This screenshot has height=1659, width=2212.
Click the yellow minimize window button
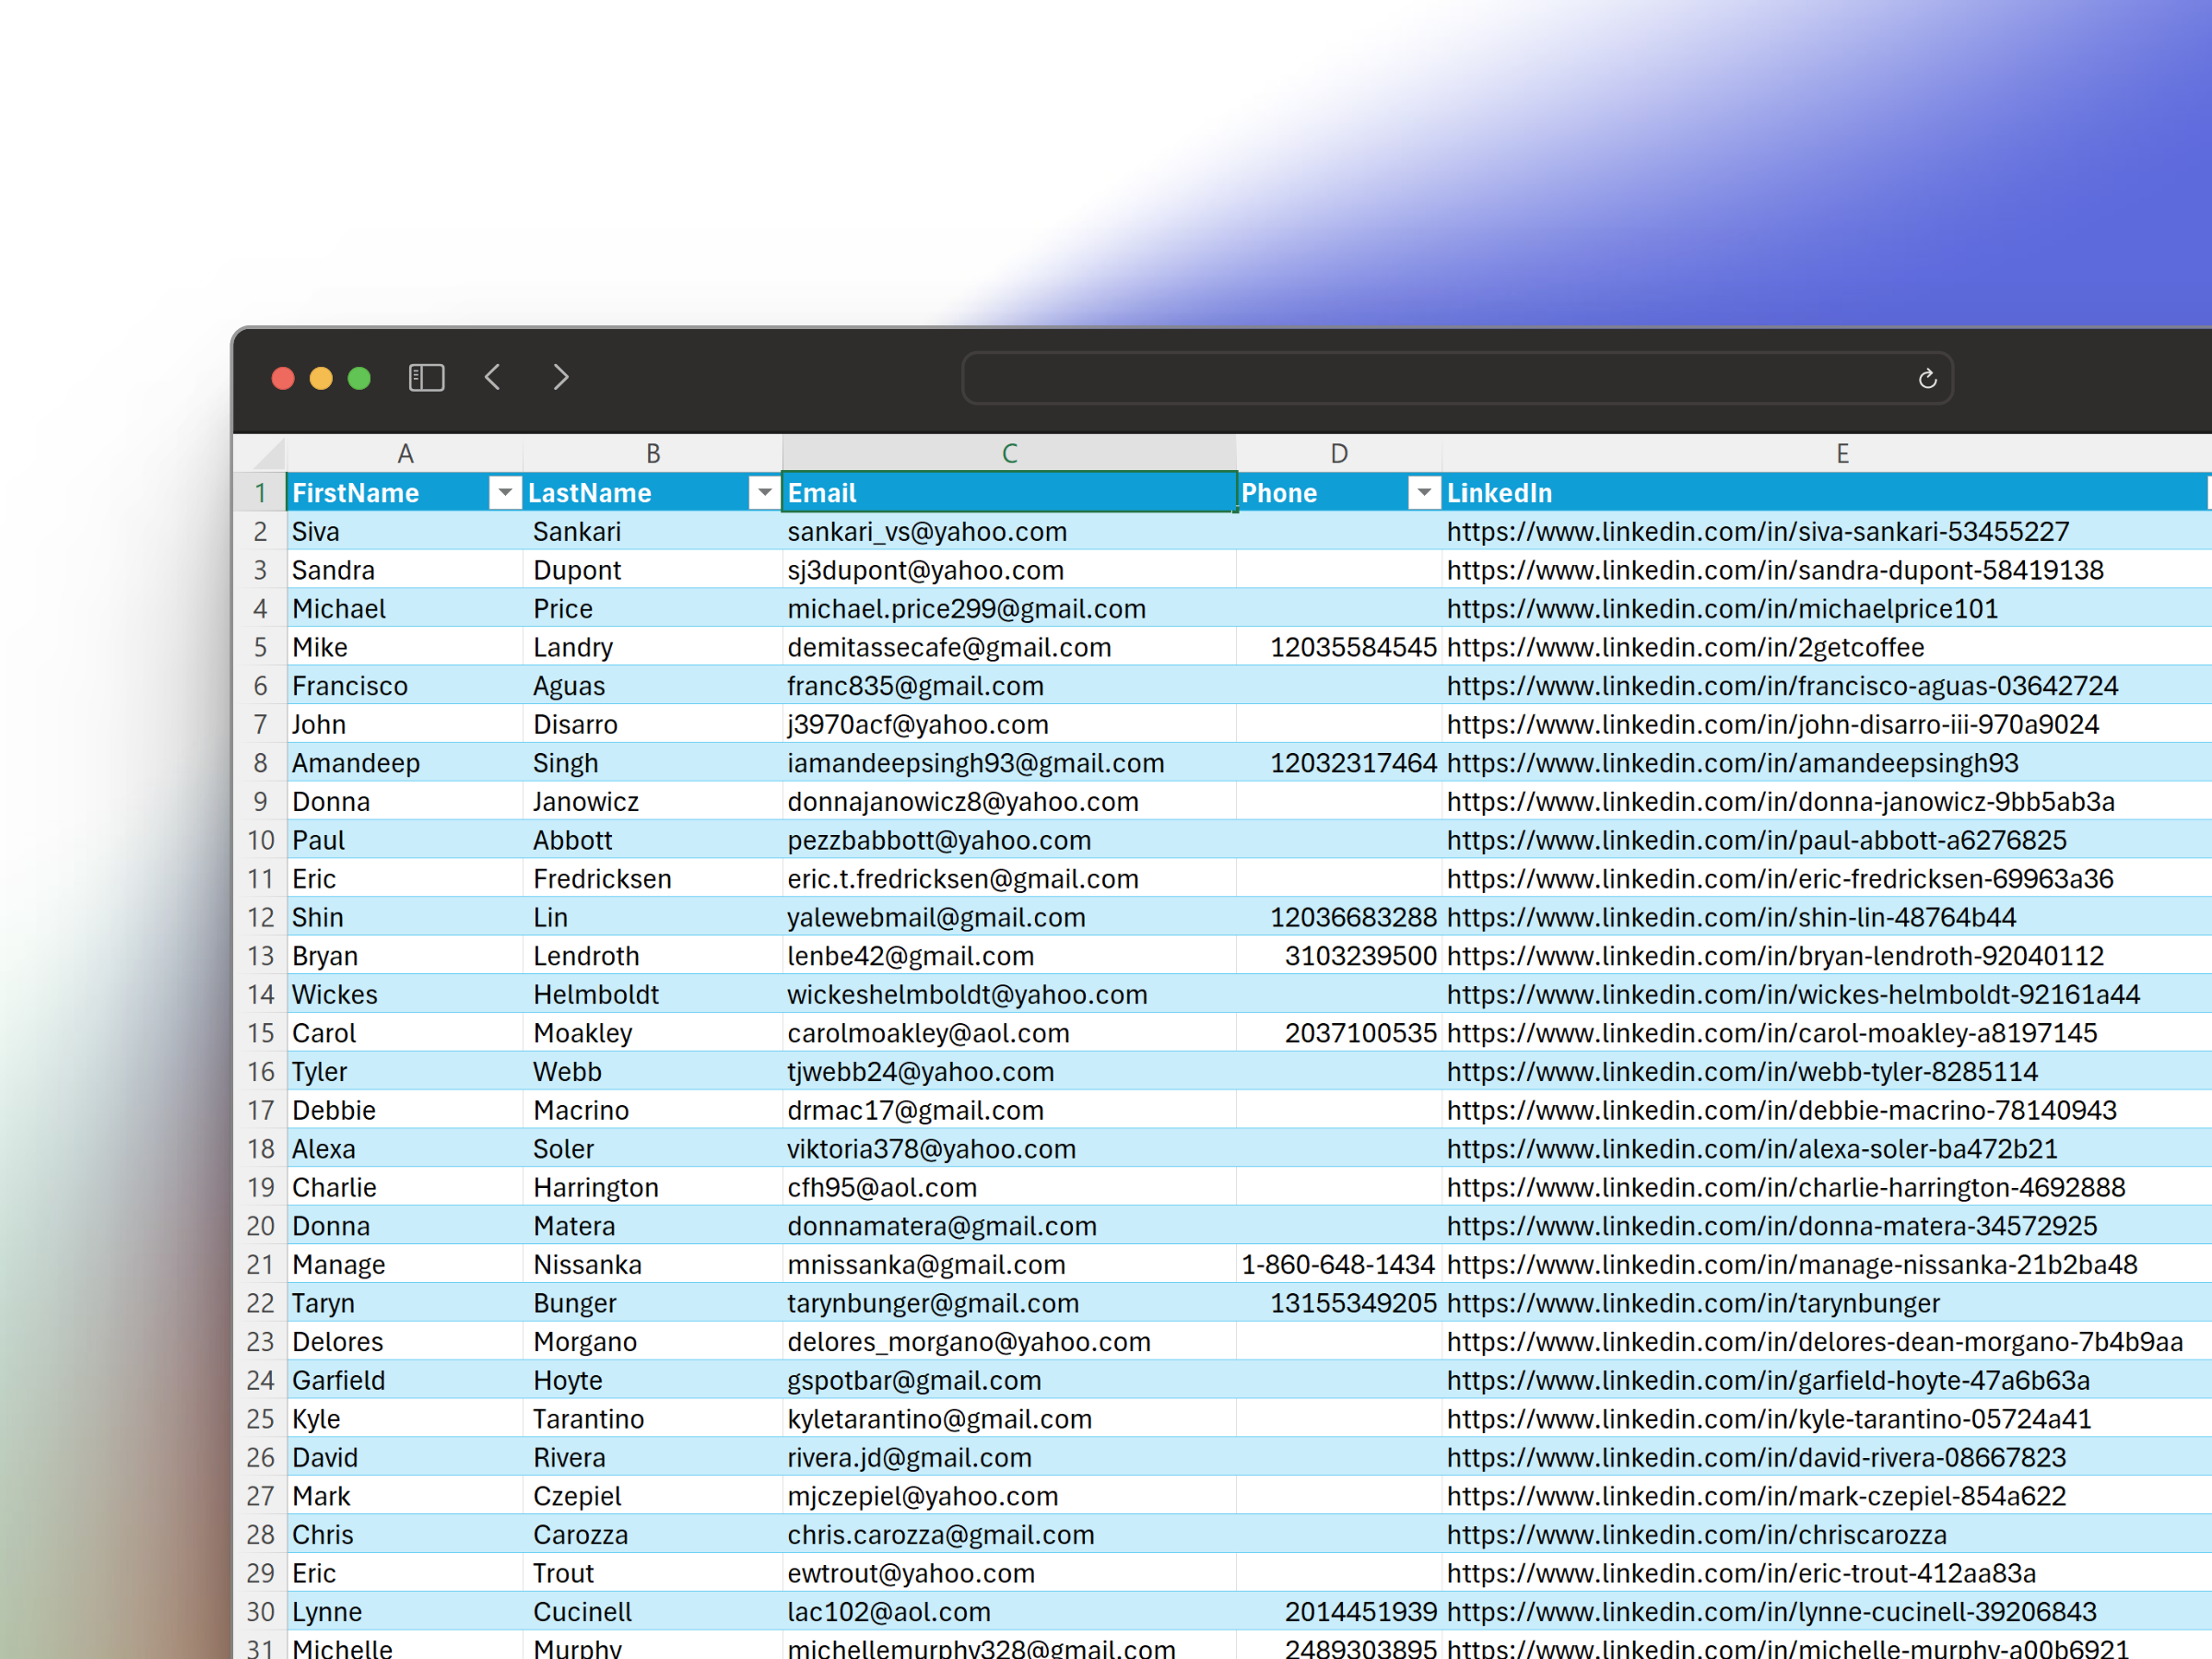(321, 378)
